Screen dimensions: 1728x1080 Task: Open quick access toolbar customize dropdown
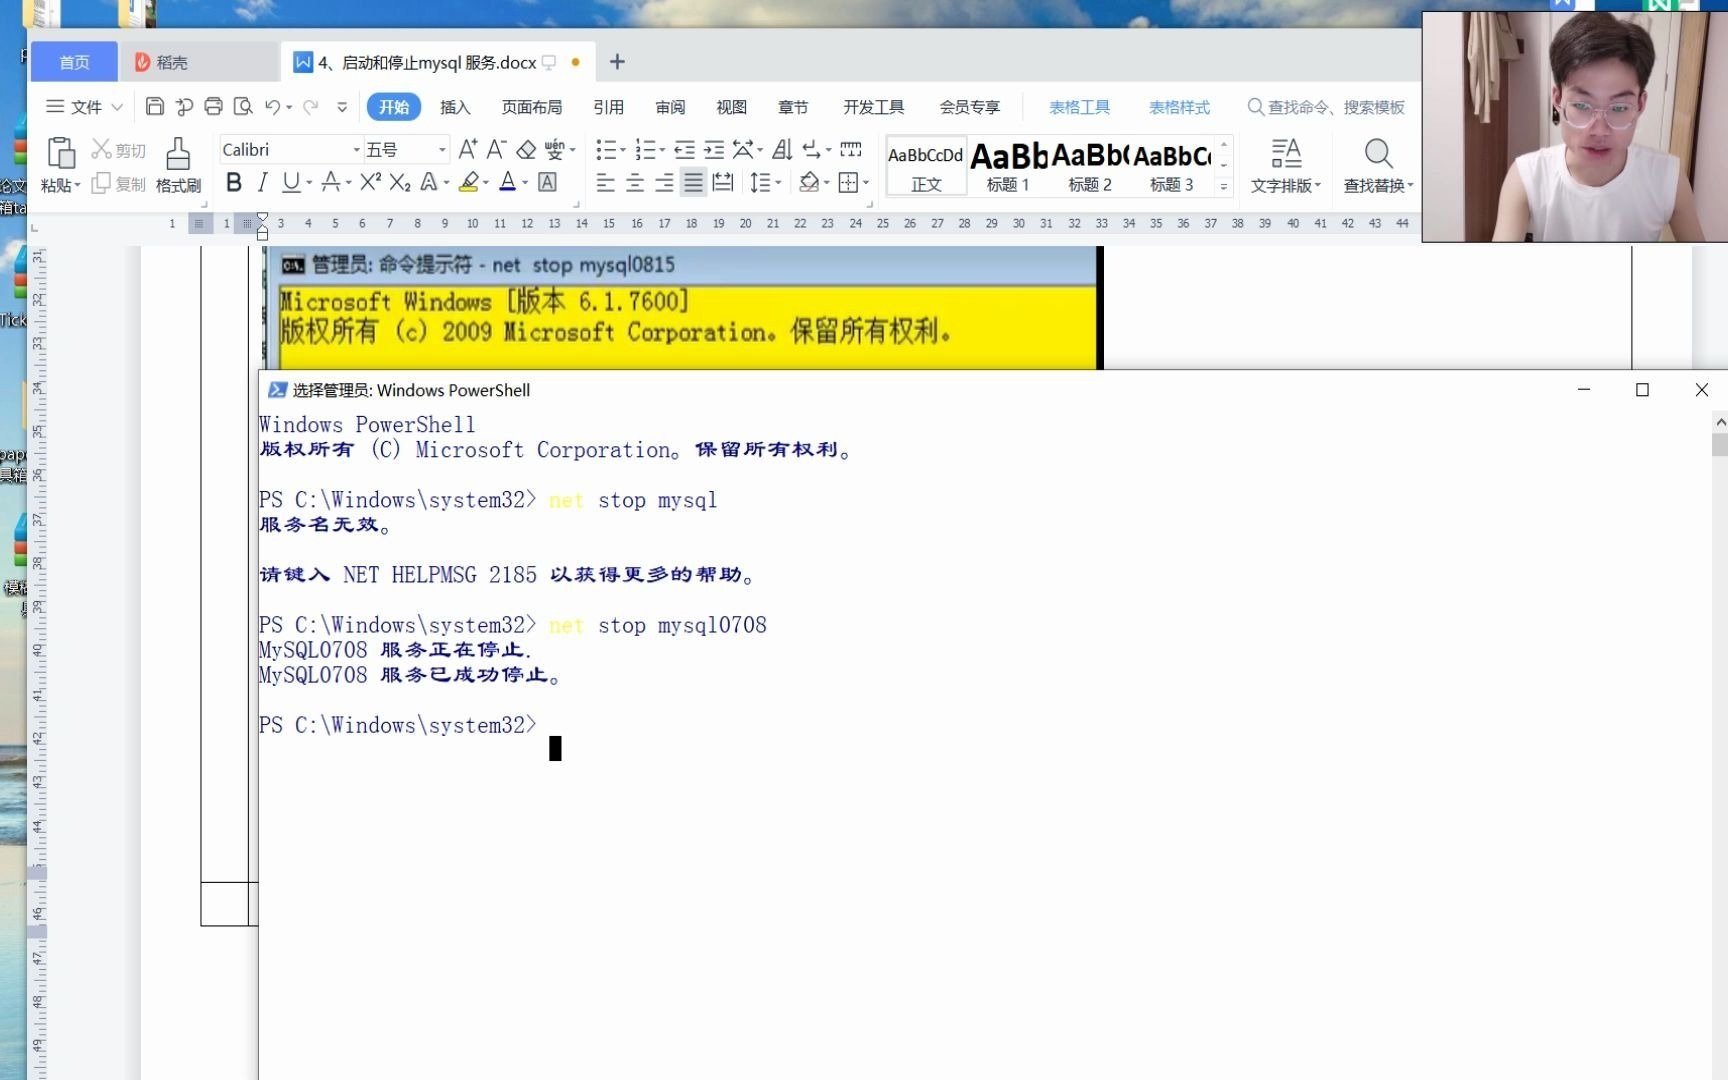point(342,106)
